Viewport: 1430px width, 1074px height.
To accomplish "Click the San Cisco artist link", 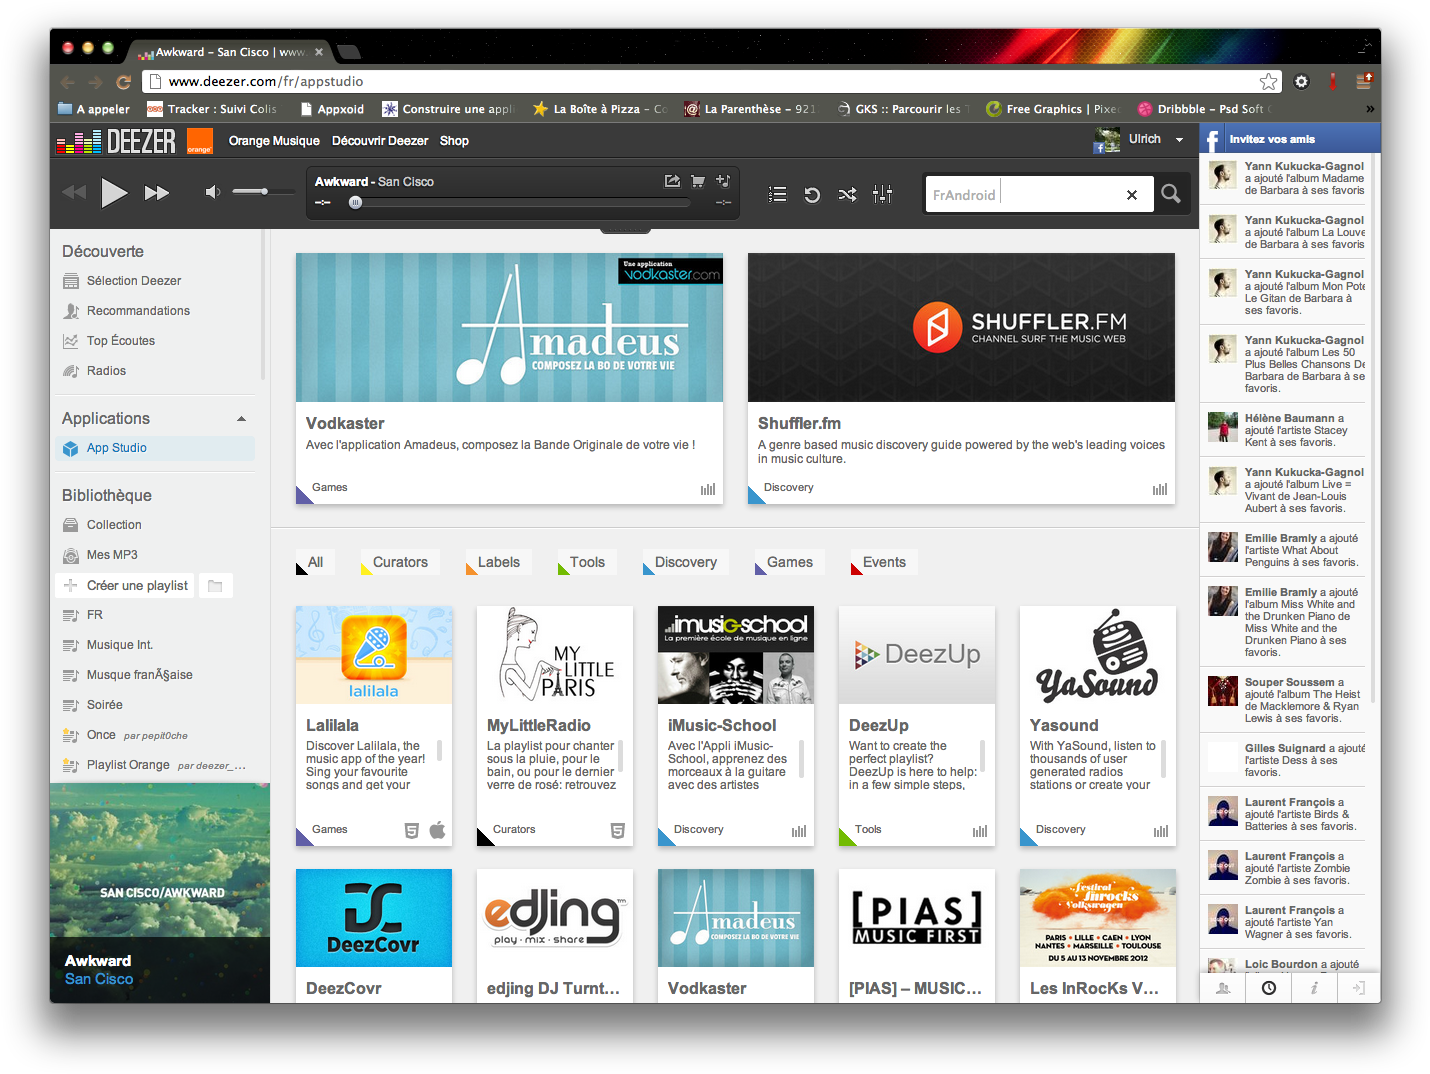I will coord(99,979).
